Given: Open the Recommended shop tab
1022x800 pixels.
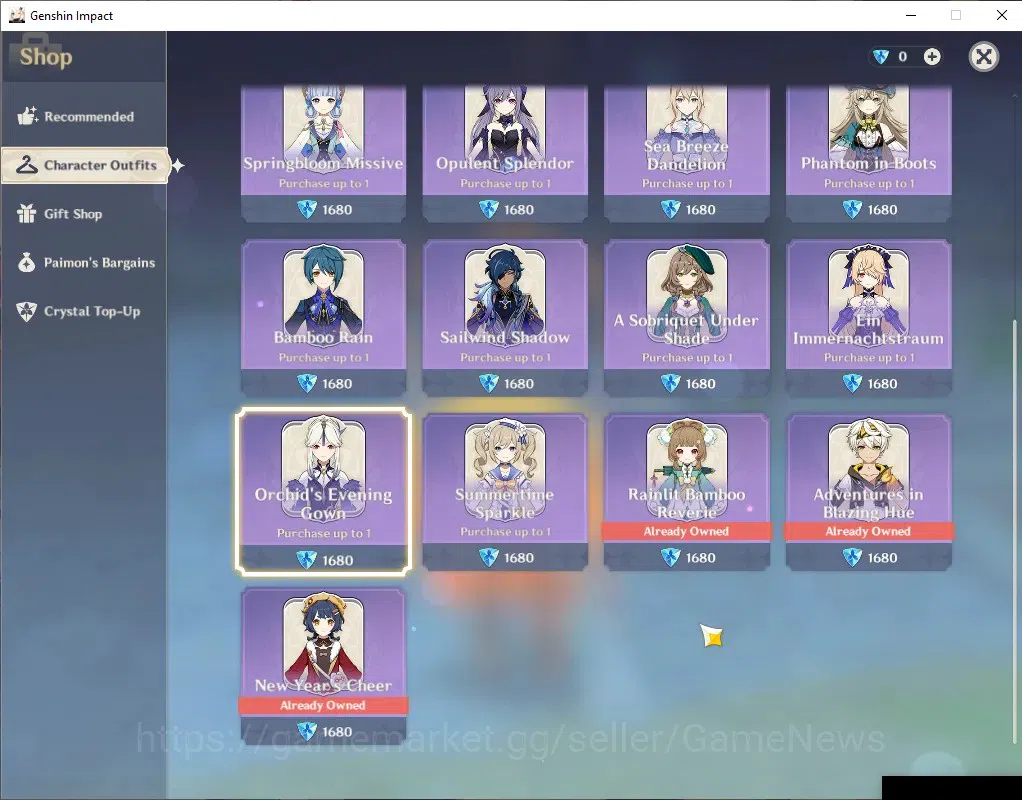Looking at the screenshot, I should point(83,117).
